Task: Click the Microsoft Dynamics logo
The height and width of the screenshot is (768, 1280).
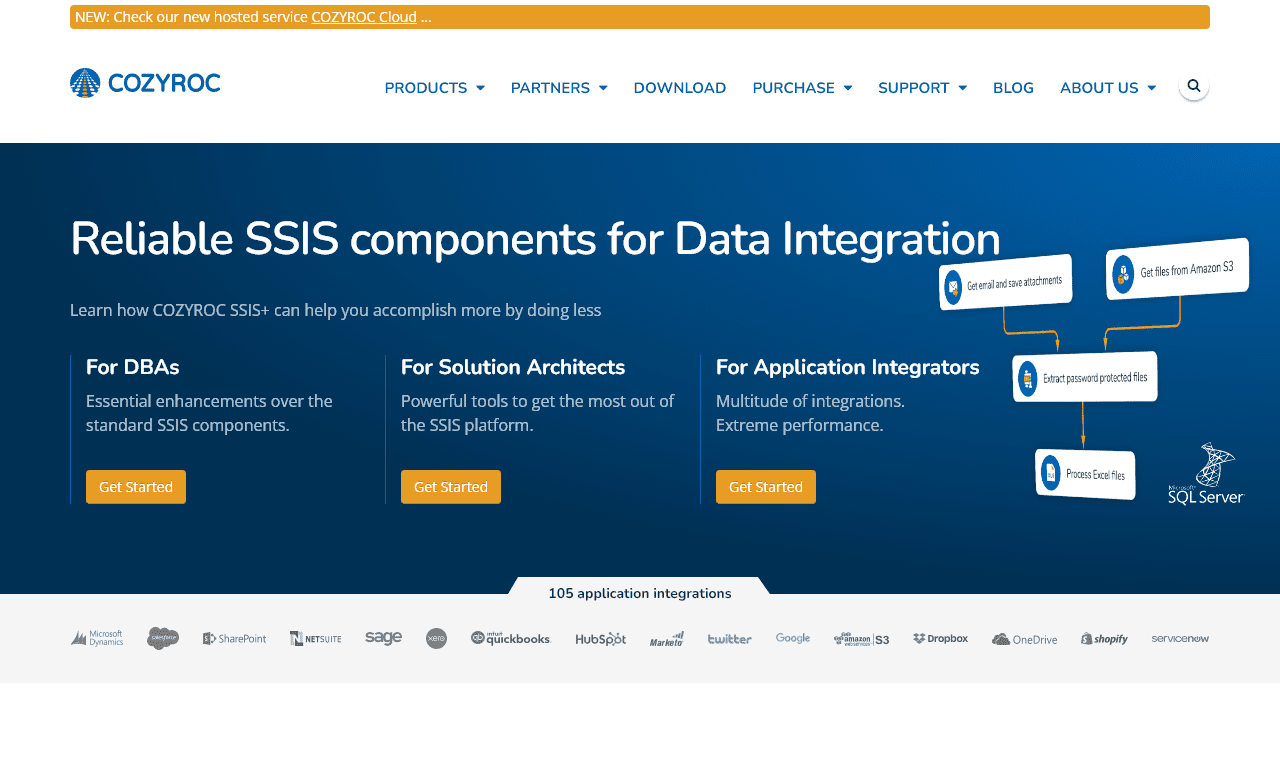Action: [97, 638]
